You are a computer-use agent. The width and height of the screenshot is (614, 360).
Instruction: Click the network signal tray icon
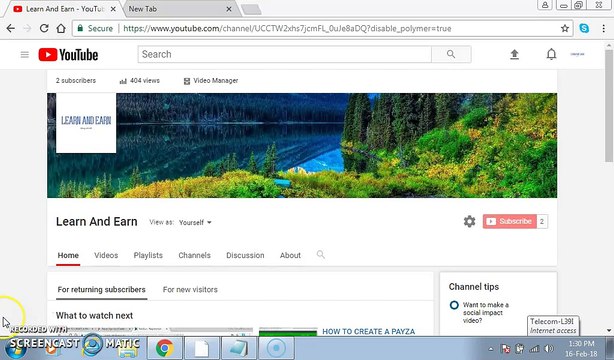click(x=534, y=348)
